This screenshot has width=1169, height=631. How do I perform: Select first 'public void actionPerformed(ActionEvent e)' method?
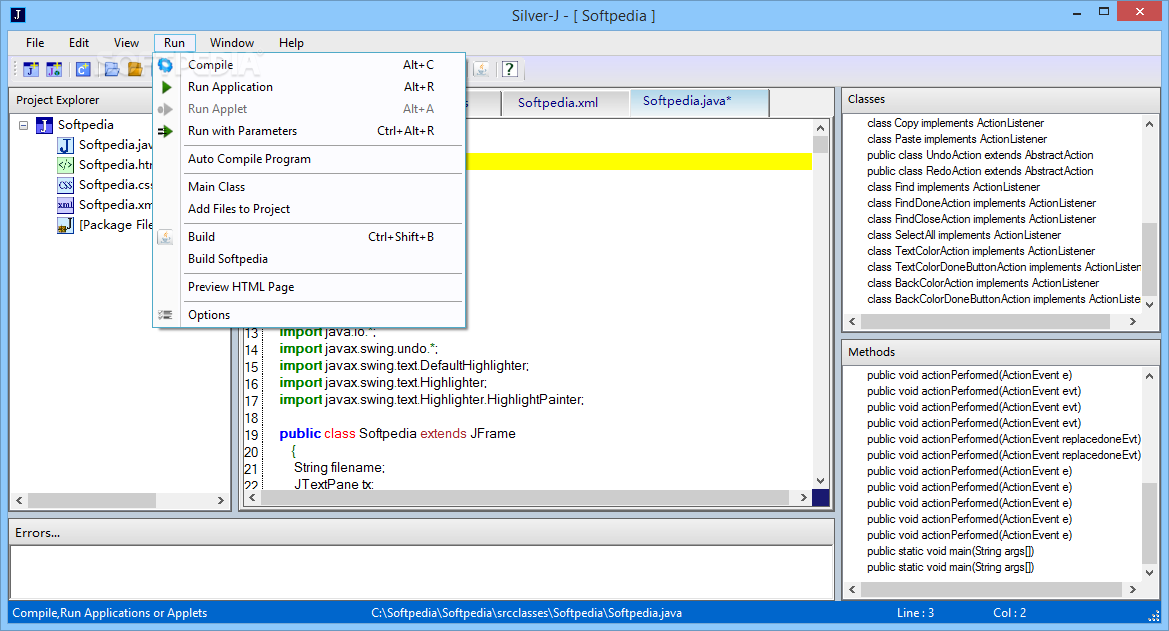coord(969,375)
